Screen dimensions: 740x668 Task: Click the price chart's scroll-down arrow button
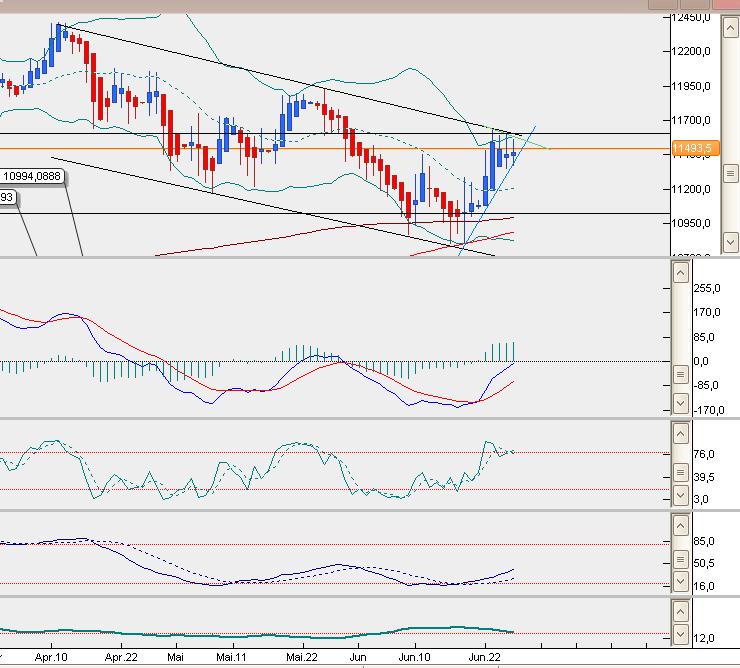[730, 243]
